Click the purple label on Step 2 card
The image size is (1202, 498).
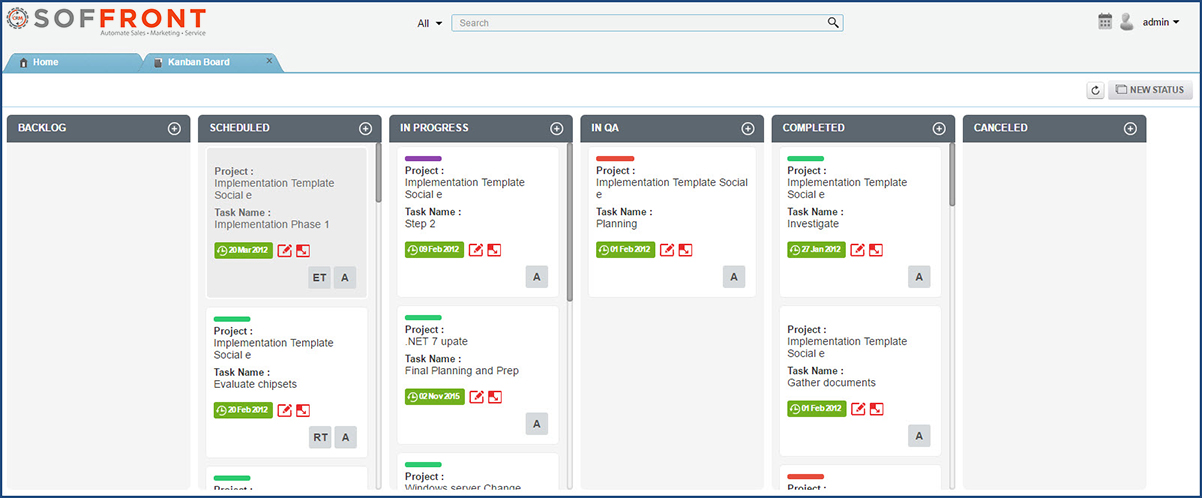click(x=423, y=158)
